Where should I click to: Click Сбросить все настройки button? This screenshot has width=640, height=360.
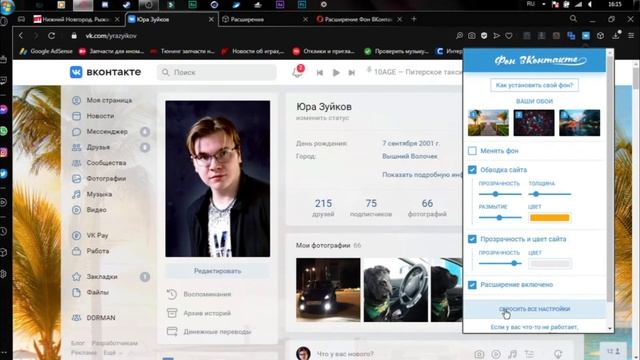pos(534,309)
